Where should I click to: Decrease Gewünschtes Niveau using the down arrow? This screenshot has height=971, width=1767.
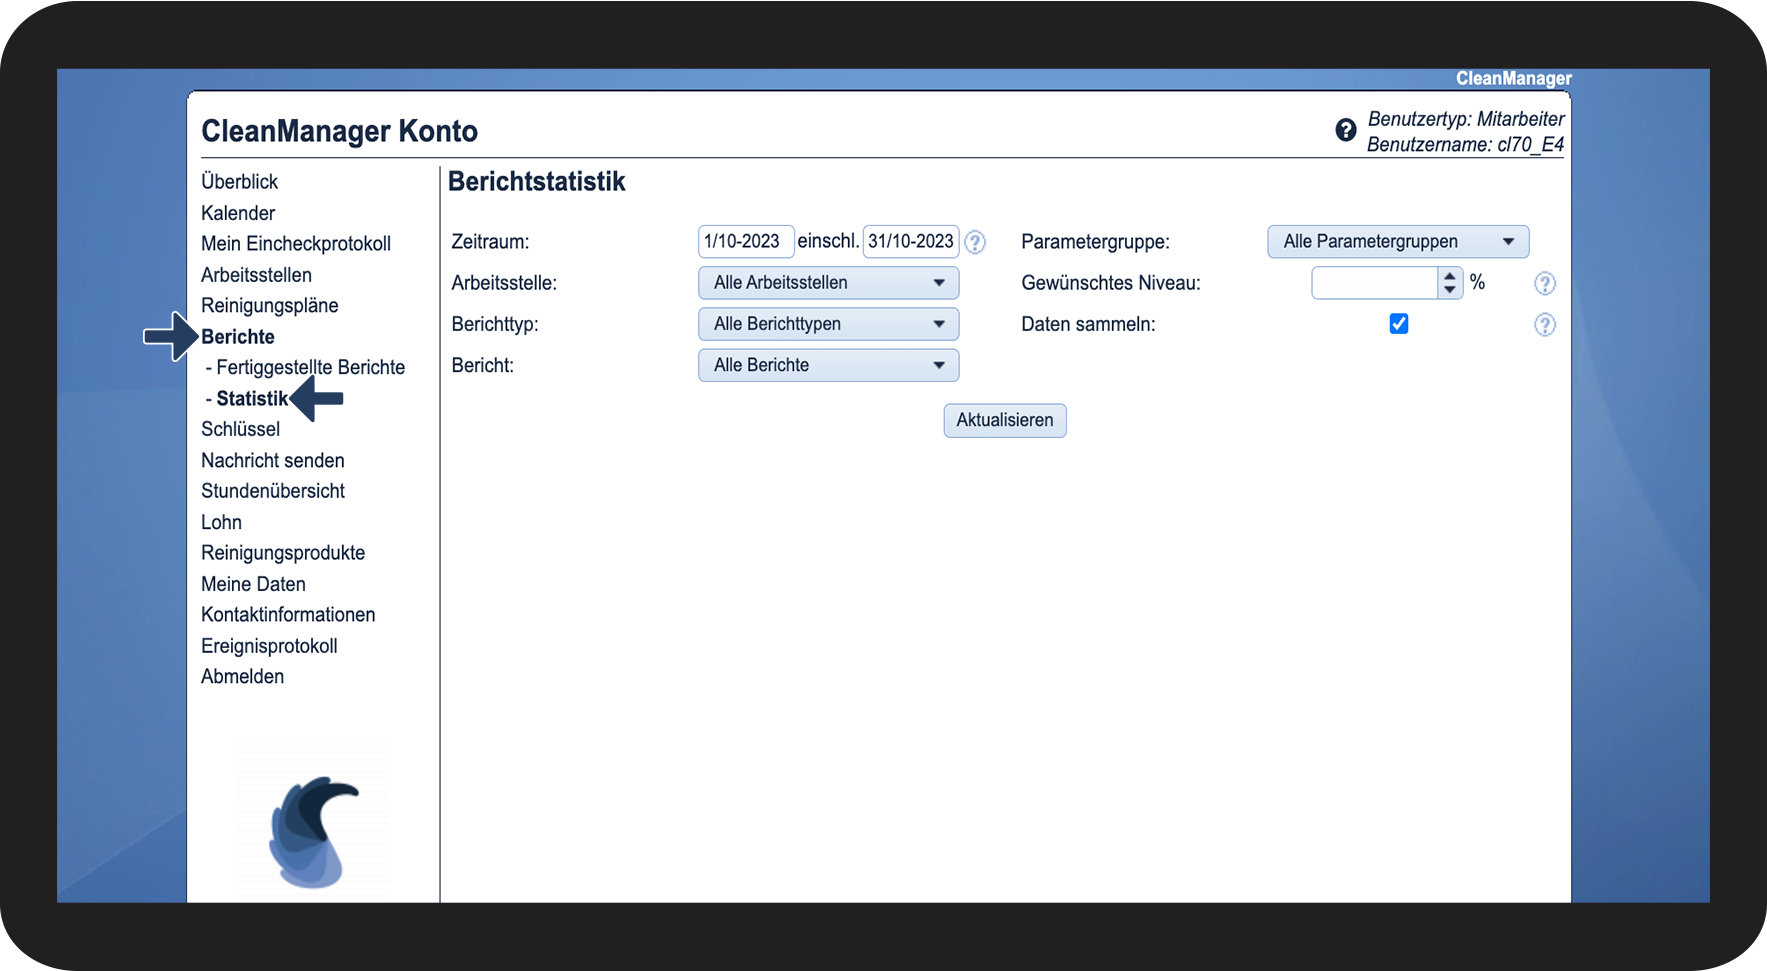(1450, 290)
